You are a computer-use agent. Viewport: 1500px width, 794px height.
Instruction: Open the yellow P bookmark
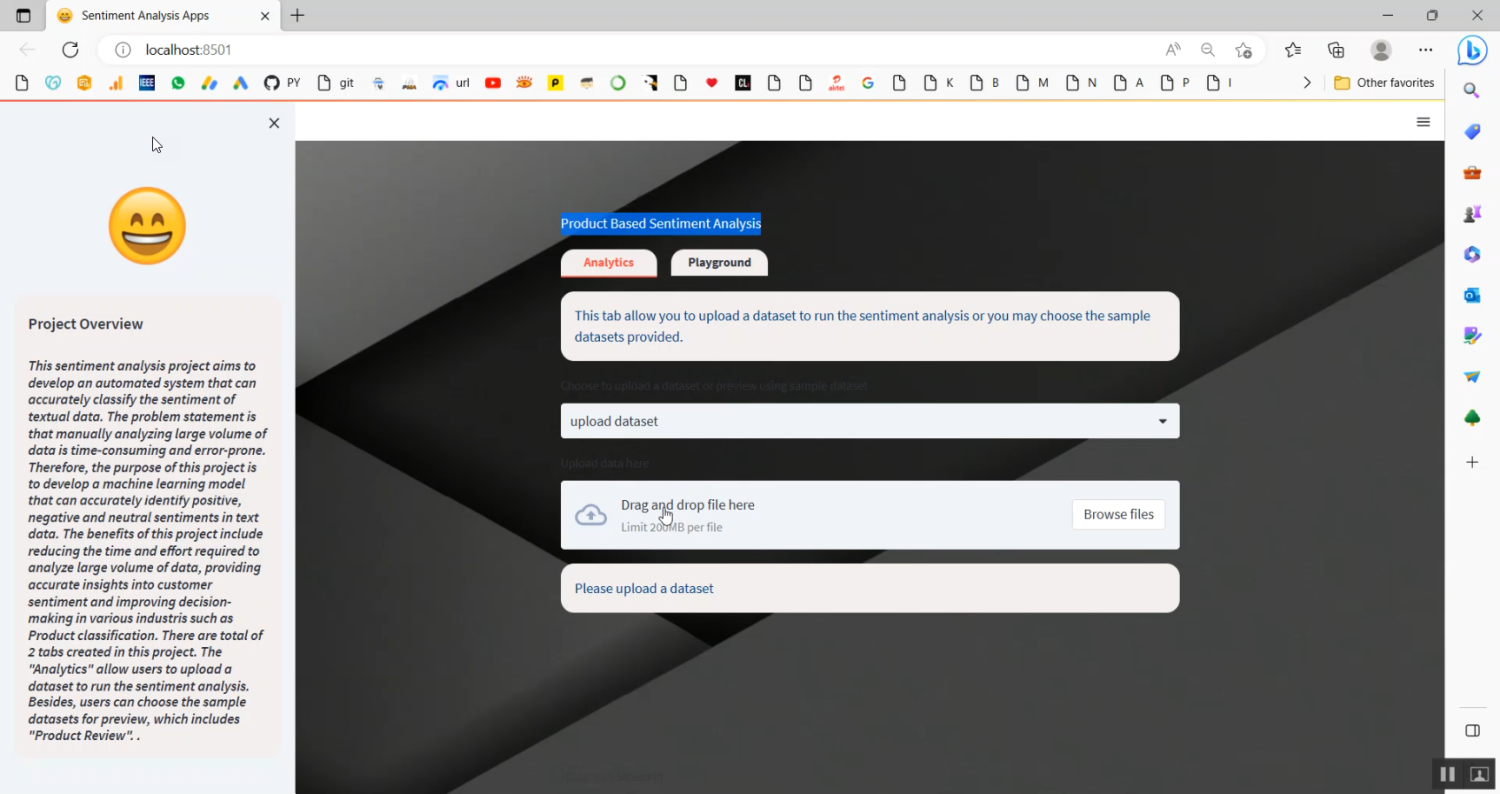(x=555, y=83)
